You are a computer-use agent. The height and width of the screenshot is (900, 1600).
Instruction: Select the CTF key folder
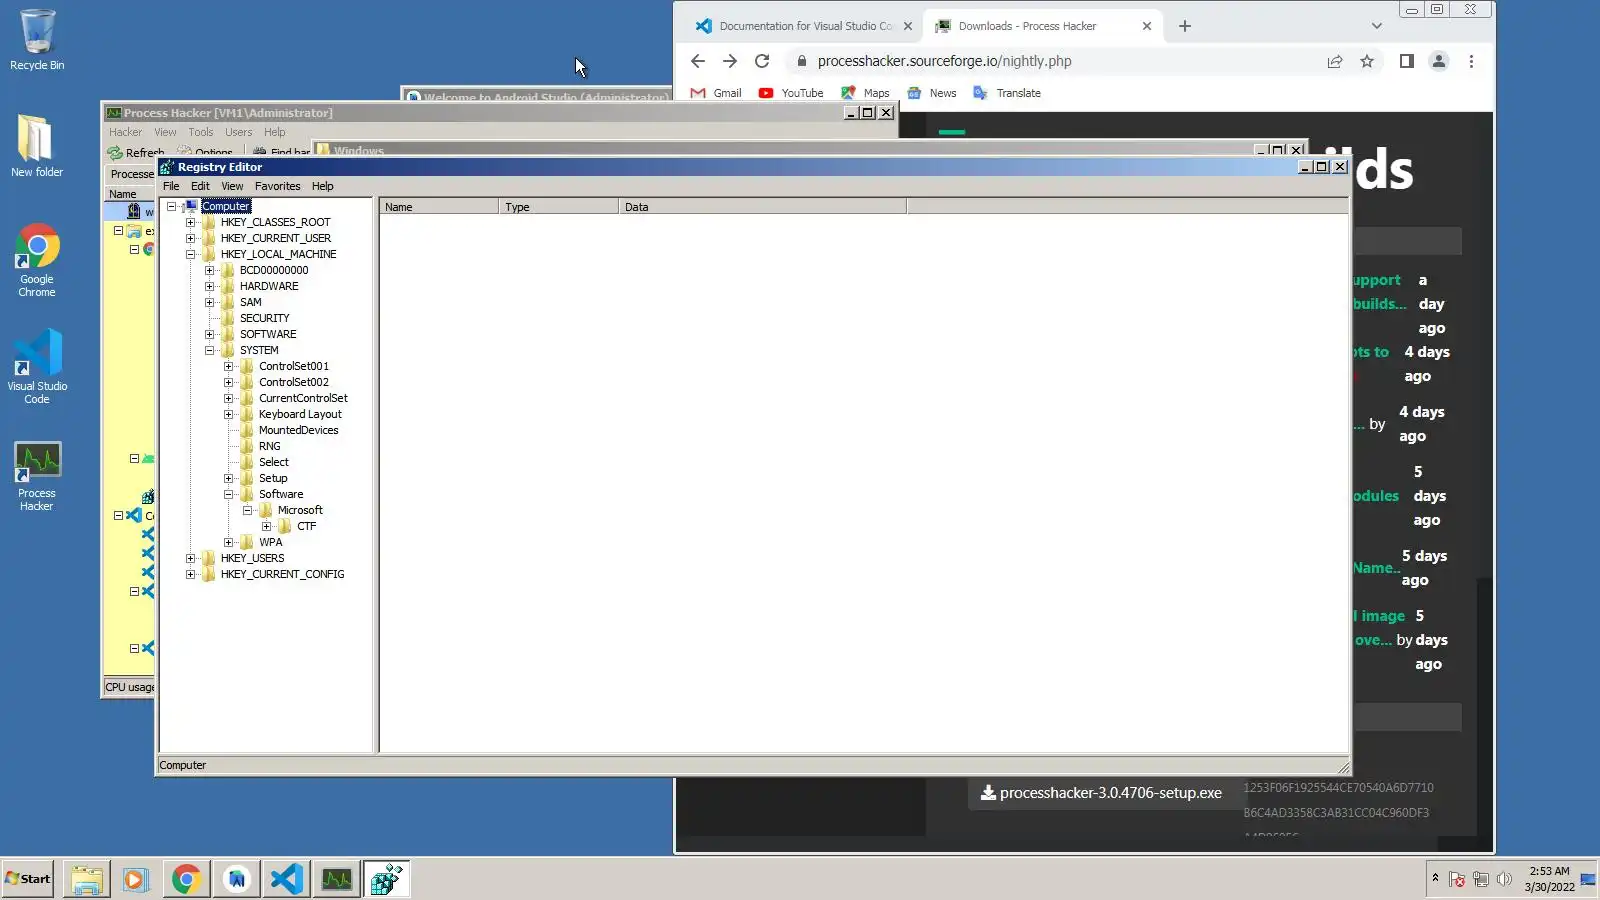tap(306, 526)
